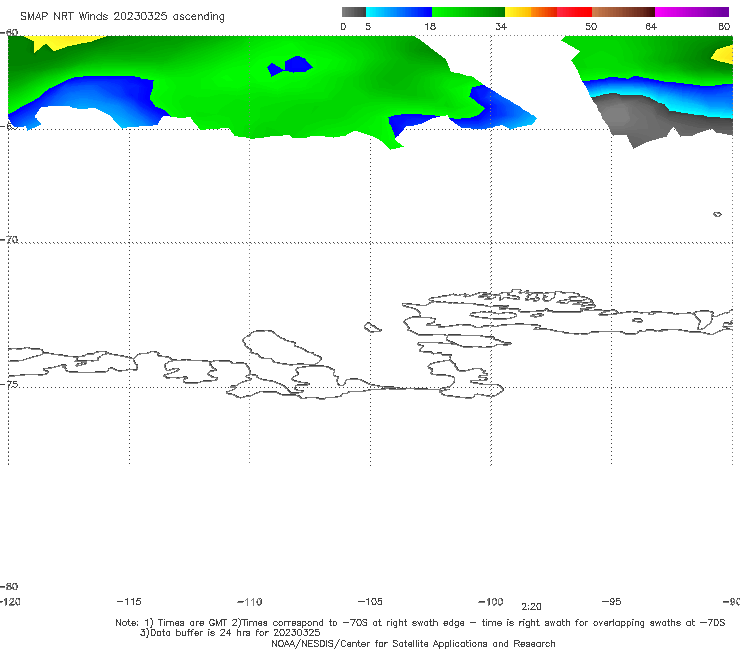
Task: Pick the magenta-purple segment of the colorbar
Action: pyautogui.click(x=692, y=12)
